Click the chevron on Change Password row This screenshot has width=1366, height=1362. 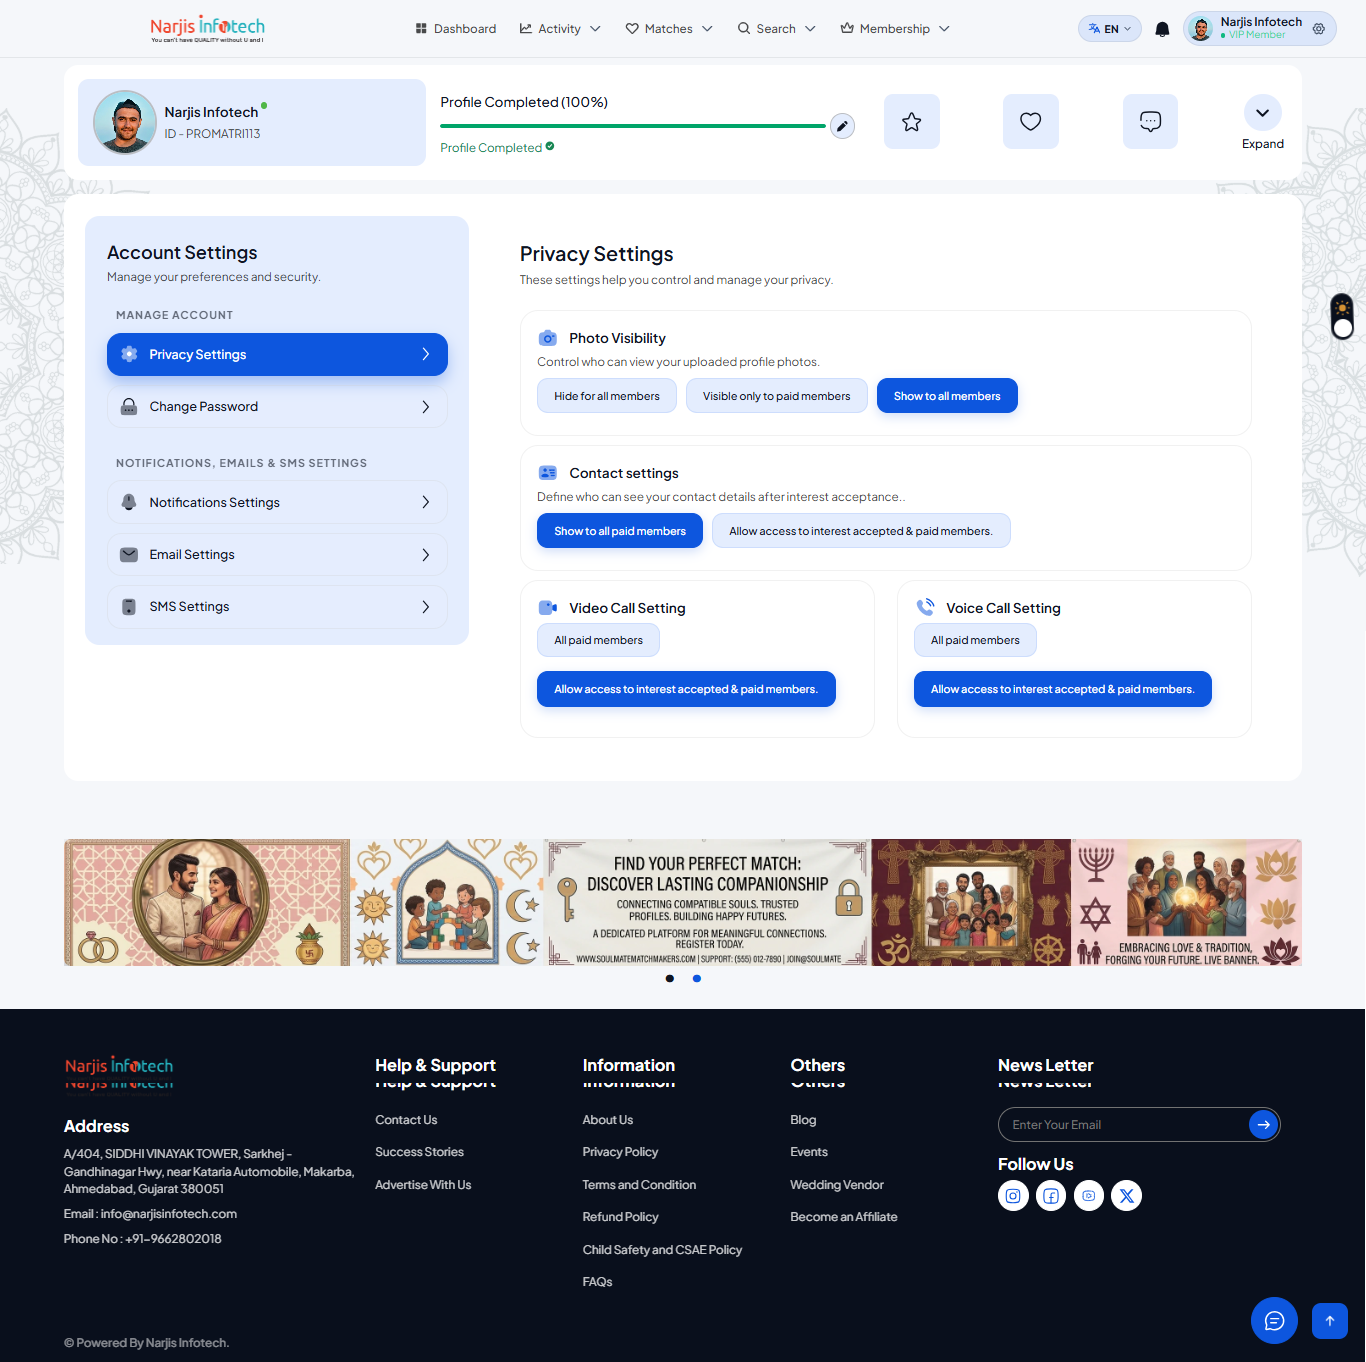point(426,407)
